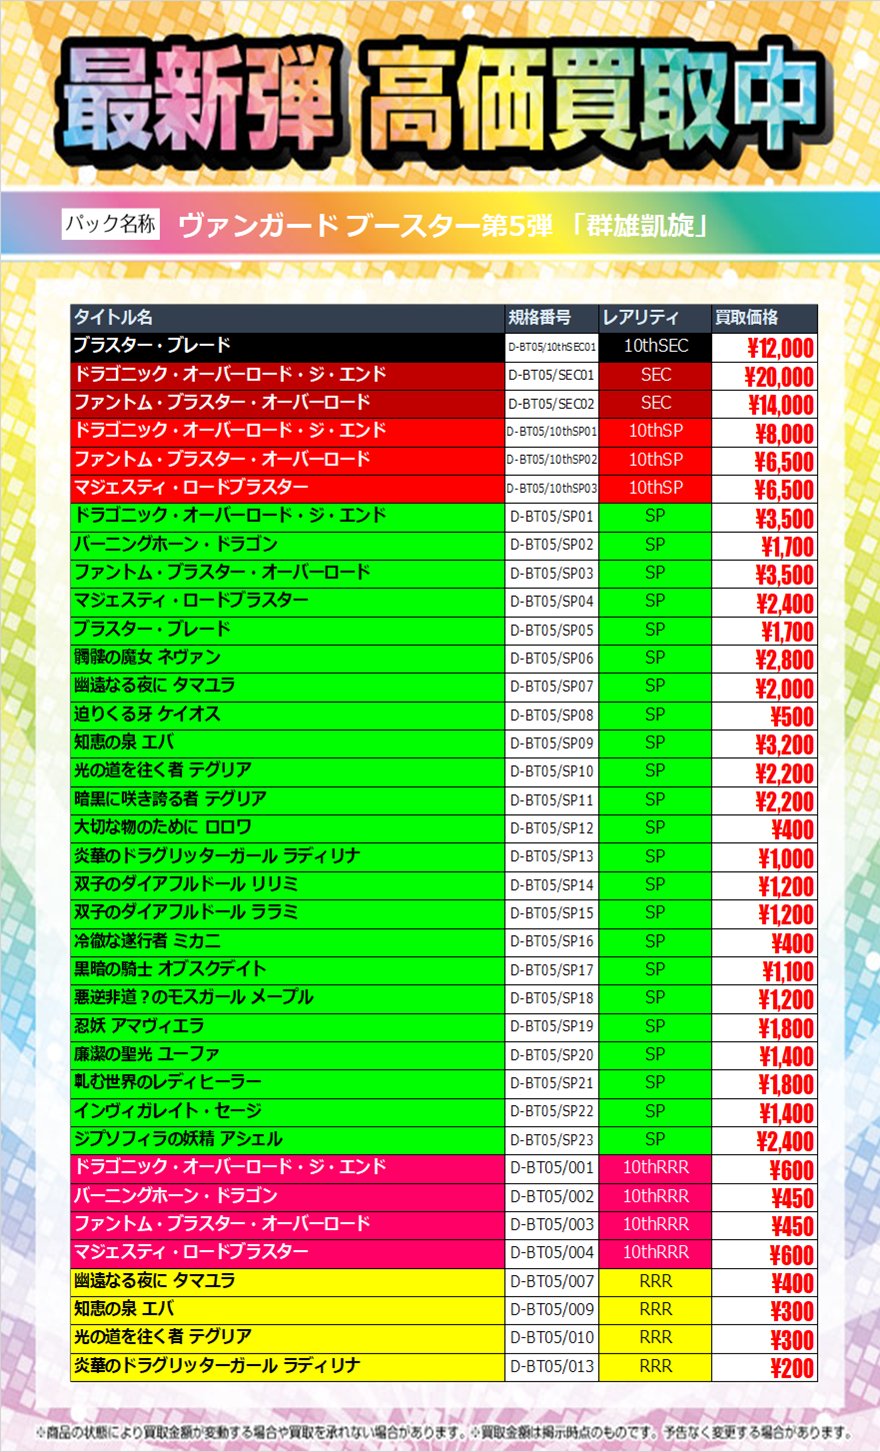Select card number D-BT05/SP13
Image resolution: width=880 pixels, height=1452 pixels.
point(552,856)
